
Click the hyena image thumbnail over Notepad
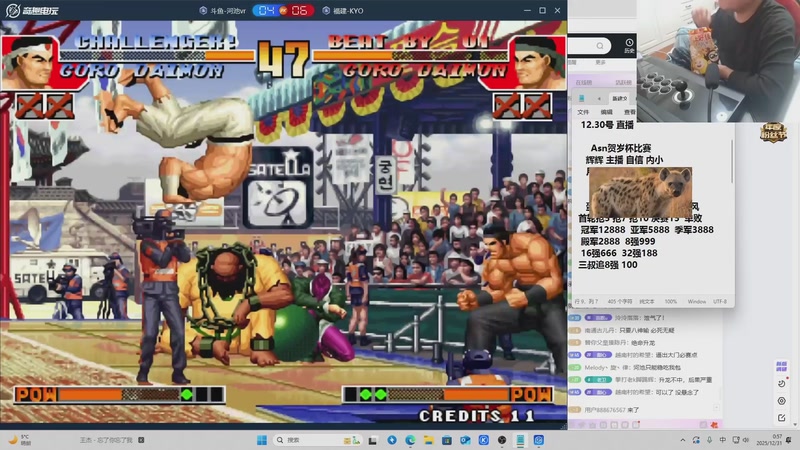(640, 192)
